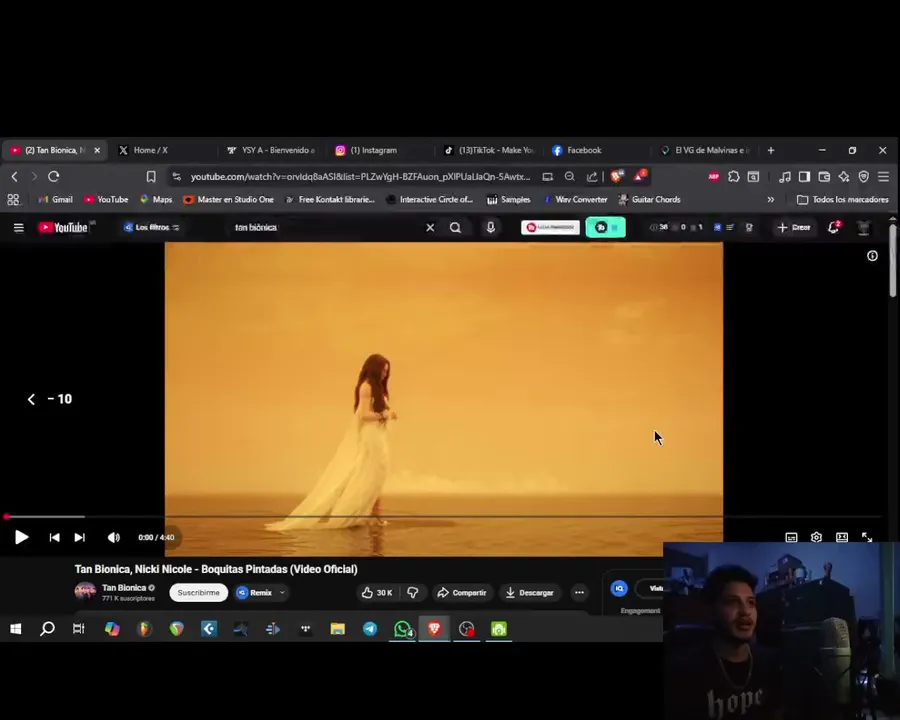
Task: Open WhatsApp from the taskbar
Action: (x=402, y=629)
